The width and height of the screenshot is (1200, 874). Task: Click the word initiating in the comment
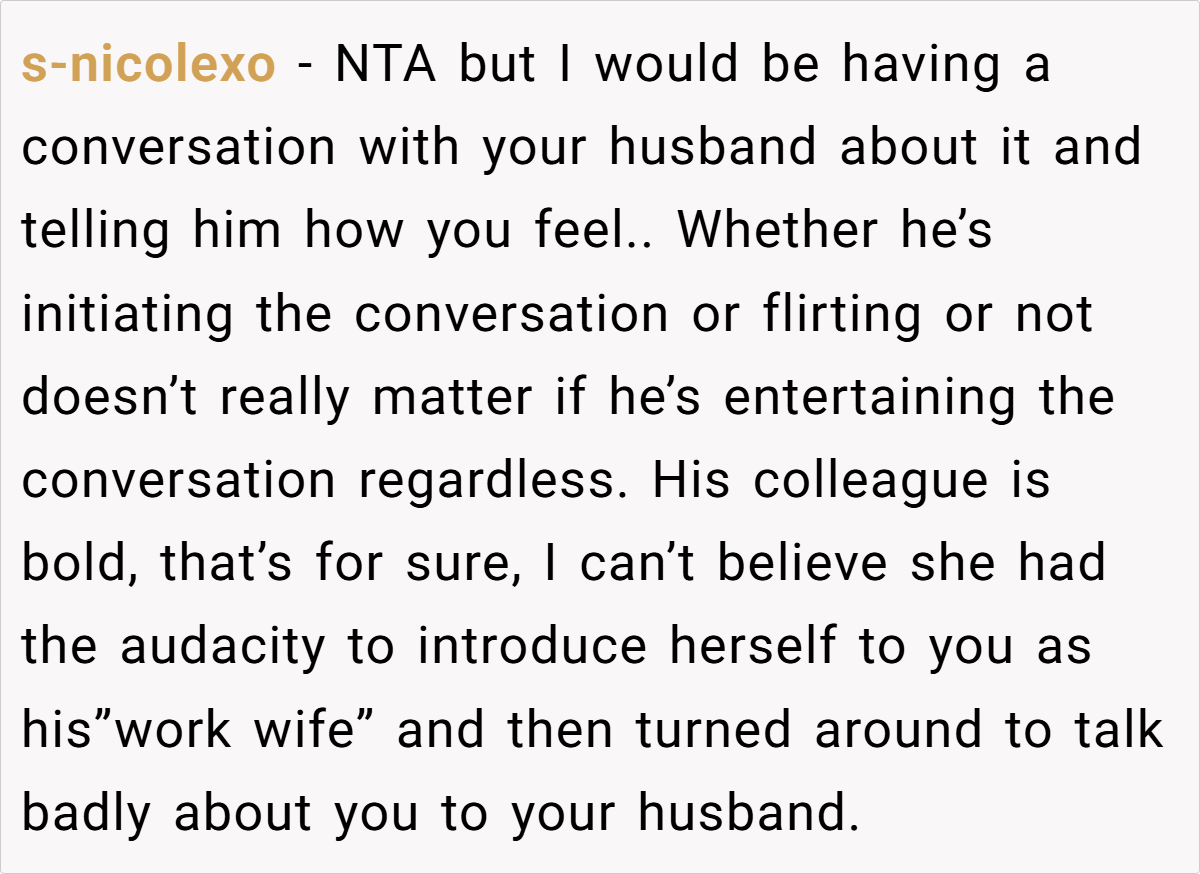128,315
